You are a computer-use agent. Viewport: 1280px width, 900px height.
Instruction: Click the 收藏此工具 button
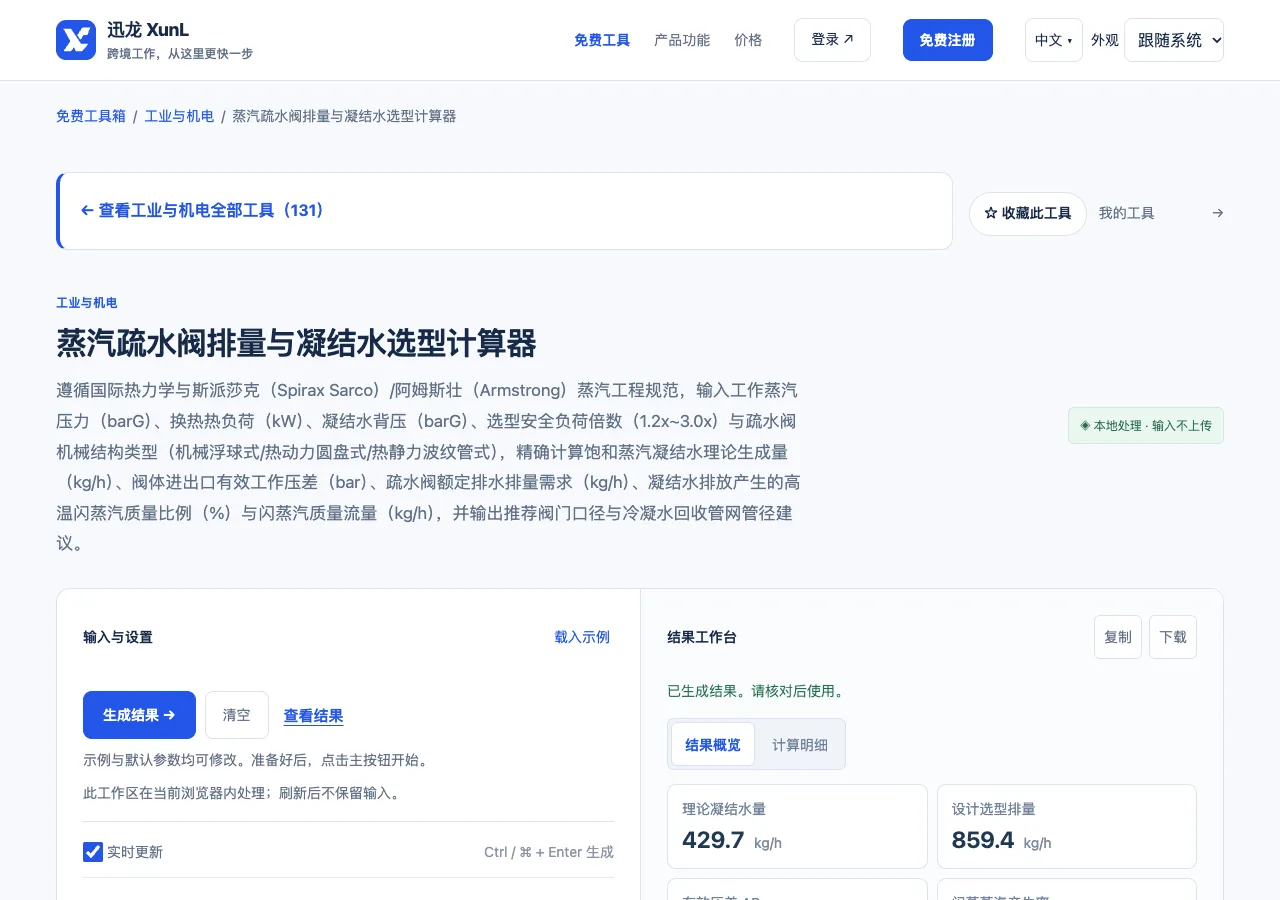[x=1028, y=213]
